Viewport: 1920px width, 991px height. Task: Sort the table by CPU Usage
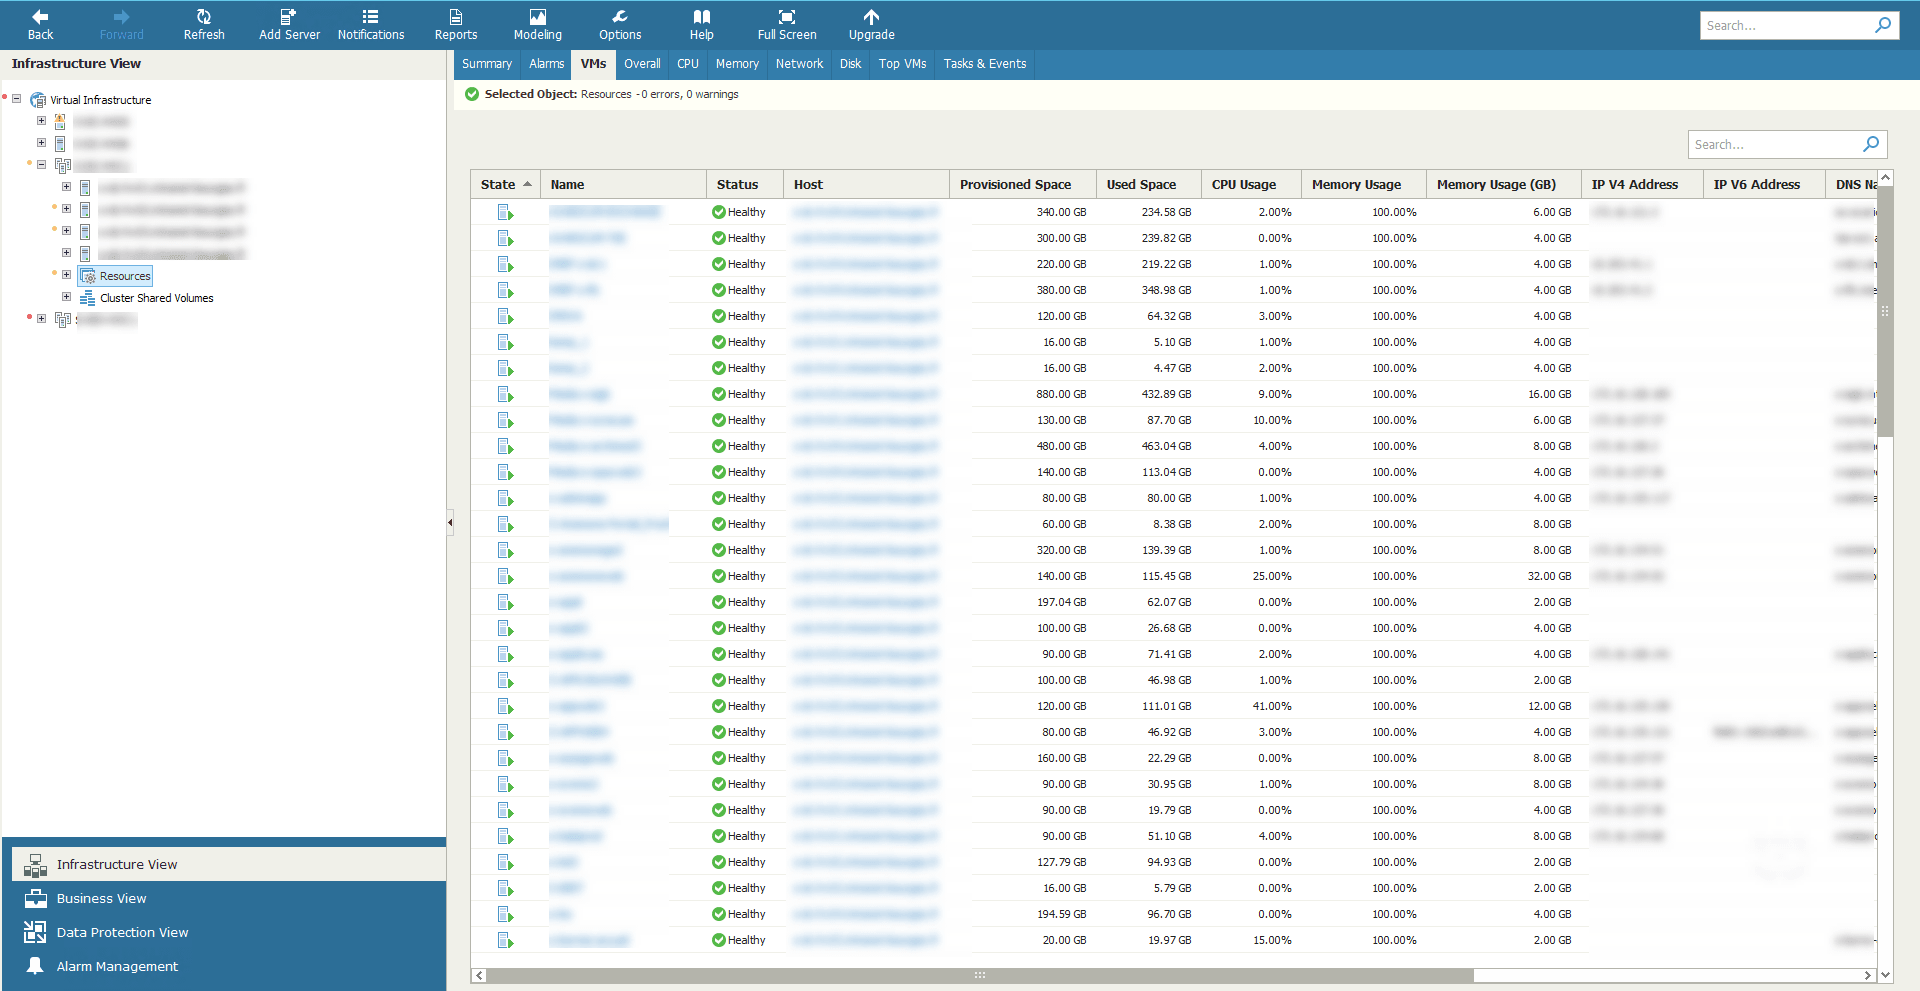tap(1251, 184)
